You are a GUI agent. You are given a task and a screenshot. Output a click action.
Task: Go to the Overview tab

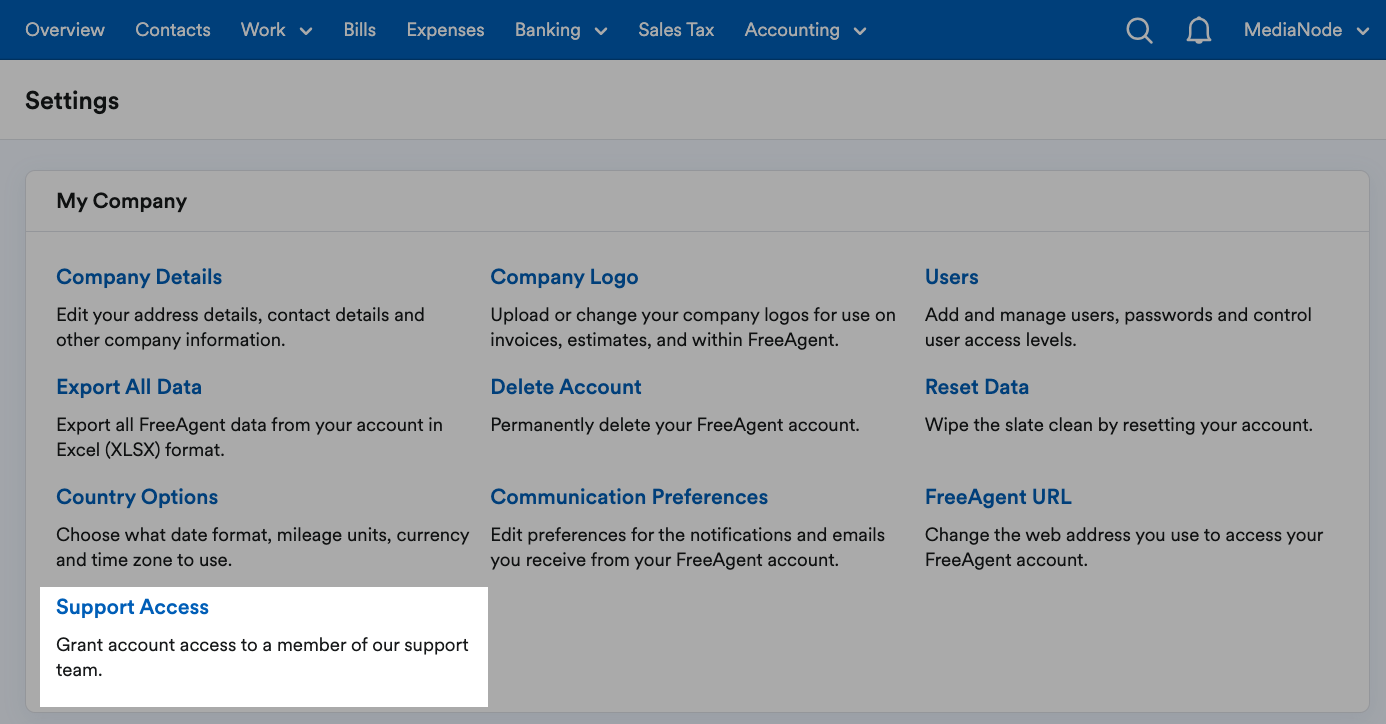(65, 30)
